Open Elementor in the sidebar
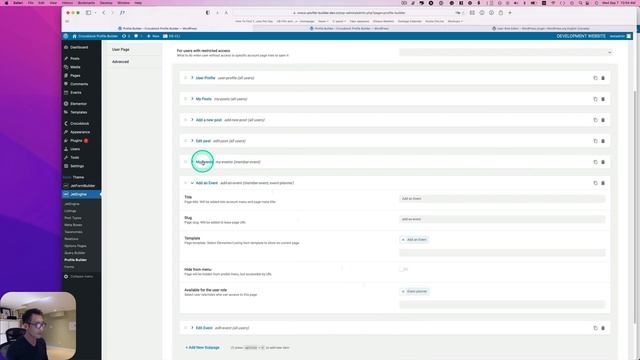Image resolution: width=640 pixels, height=360 pixels. click(78, 104)
